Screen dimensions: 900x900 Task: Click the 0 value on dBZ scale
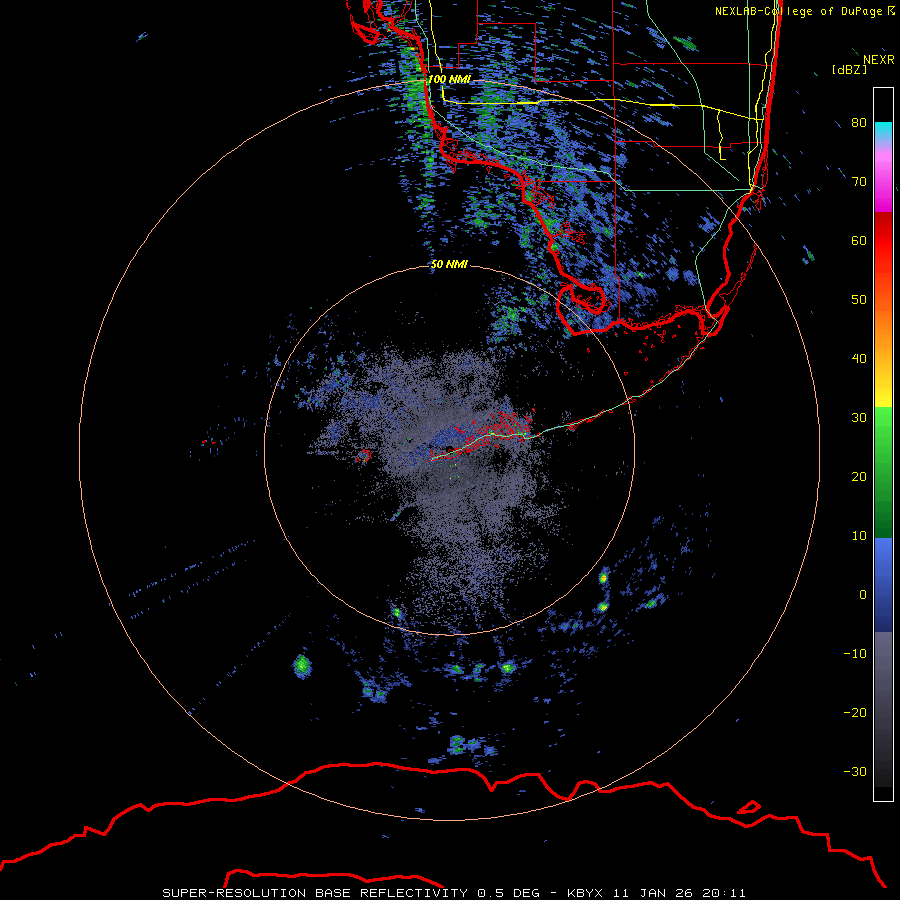[x=863, y=595]
